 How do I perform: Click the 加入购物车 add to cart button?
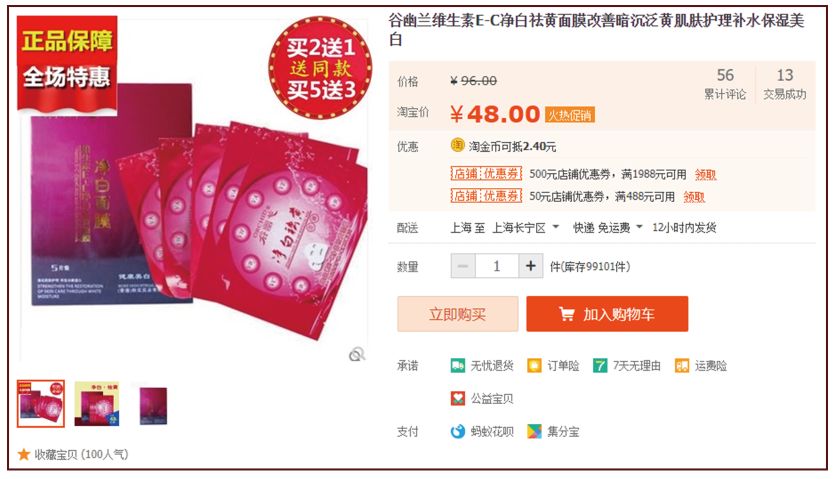(607, 314)
